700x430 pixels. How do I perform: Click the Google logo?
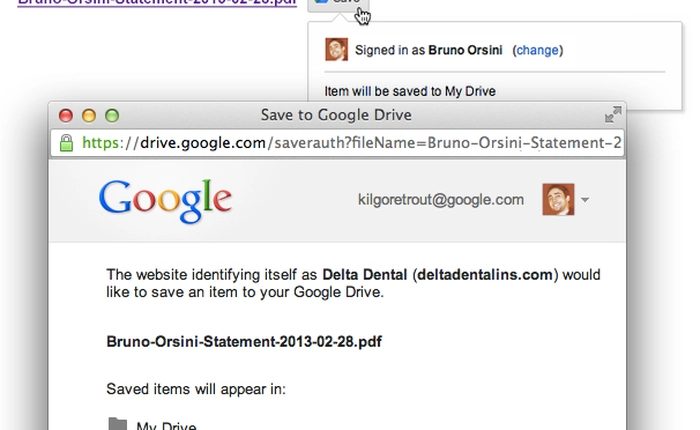point(165,200)
